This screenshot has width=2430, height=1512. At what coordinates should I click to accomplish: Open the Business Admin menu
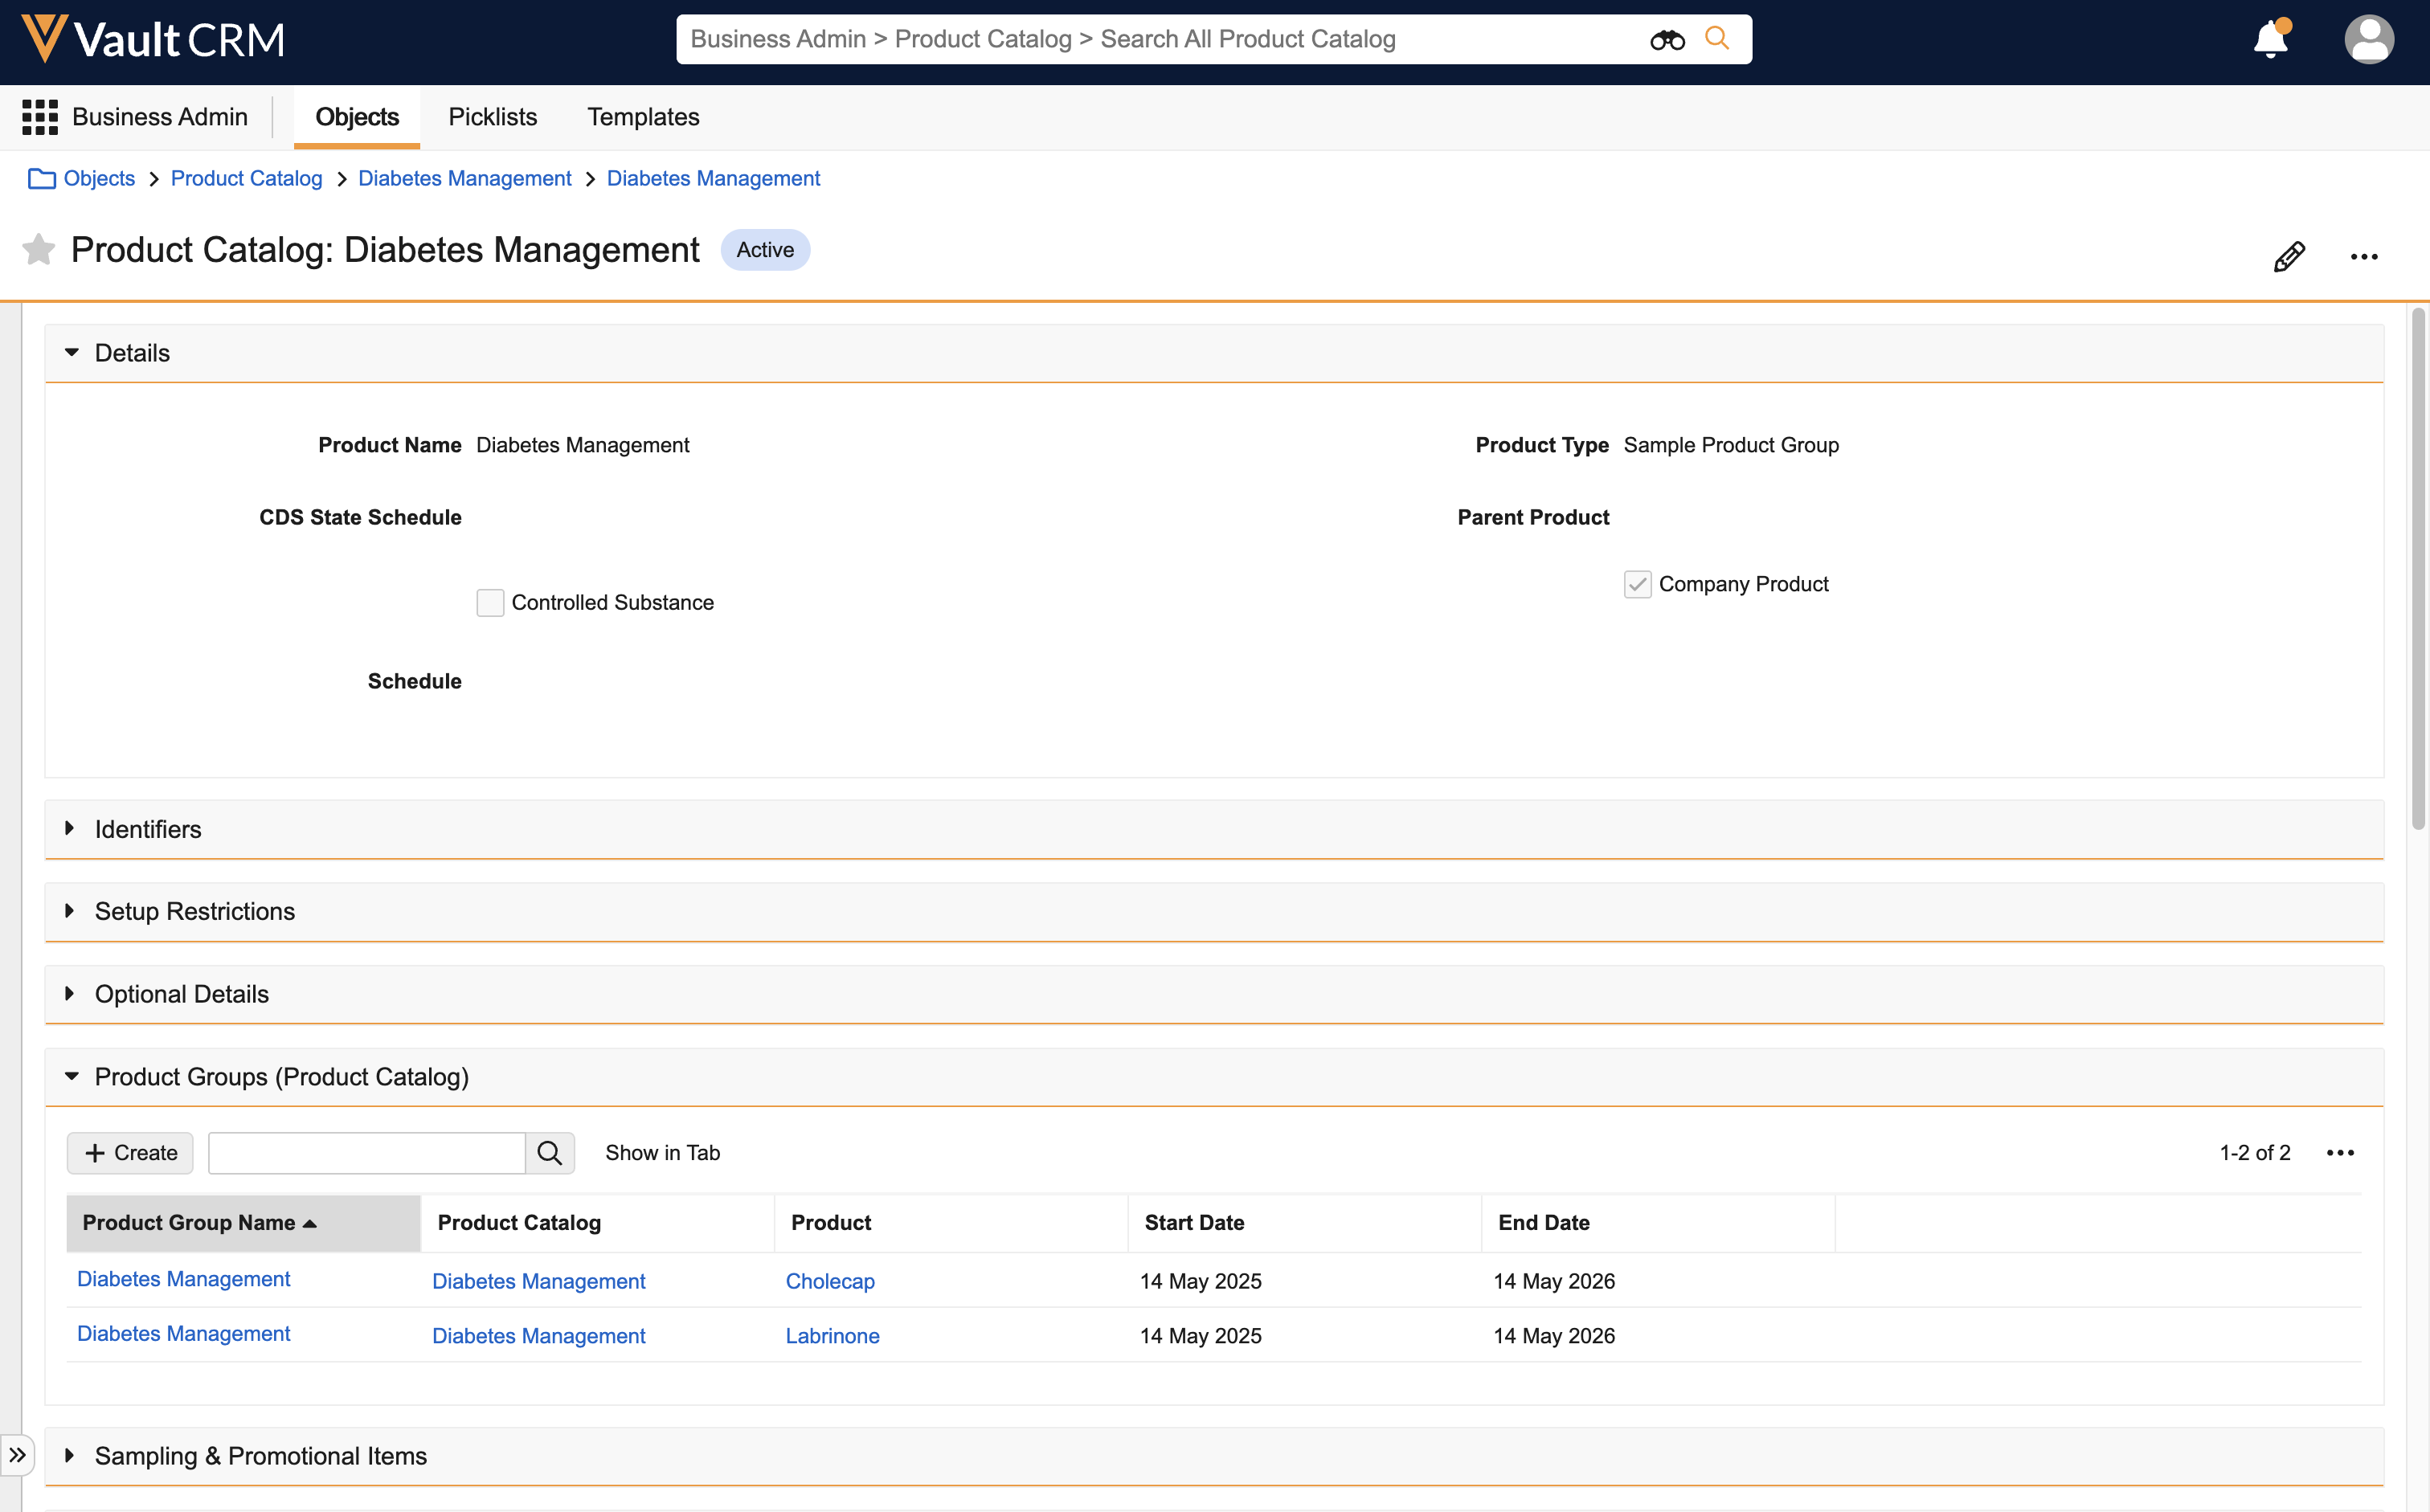[x=160, y=117]
